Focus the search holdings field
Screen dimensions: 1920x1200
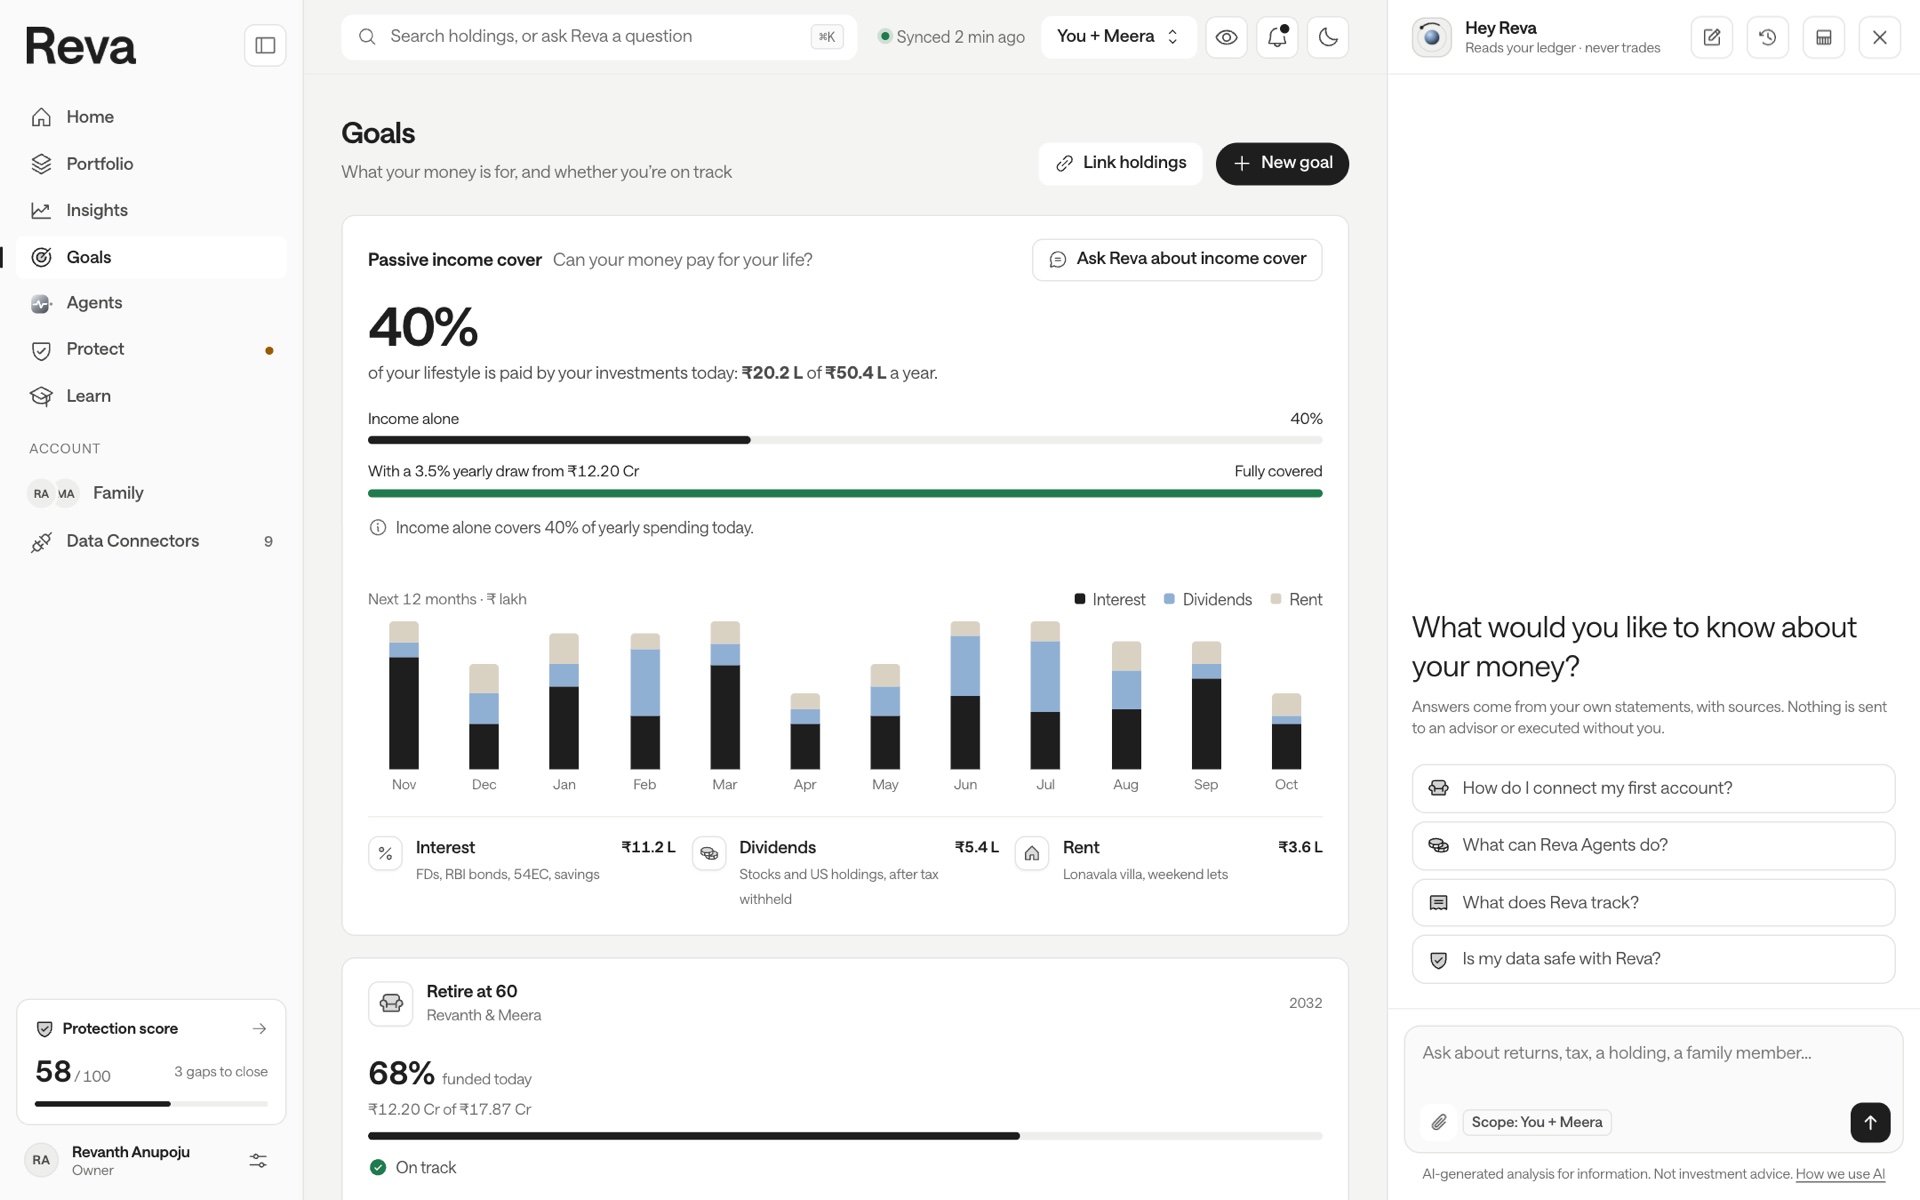click(x=599, y=37)
